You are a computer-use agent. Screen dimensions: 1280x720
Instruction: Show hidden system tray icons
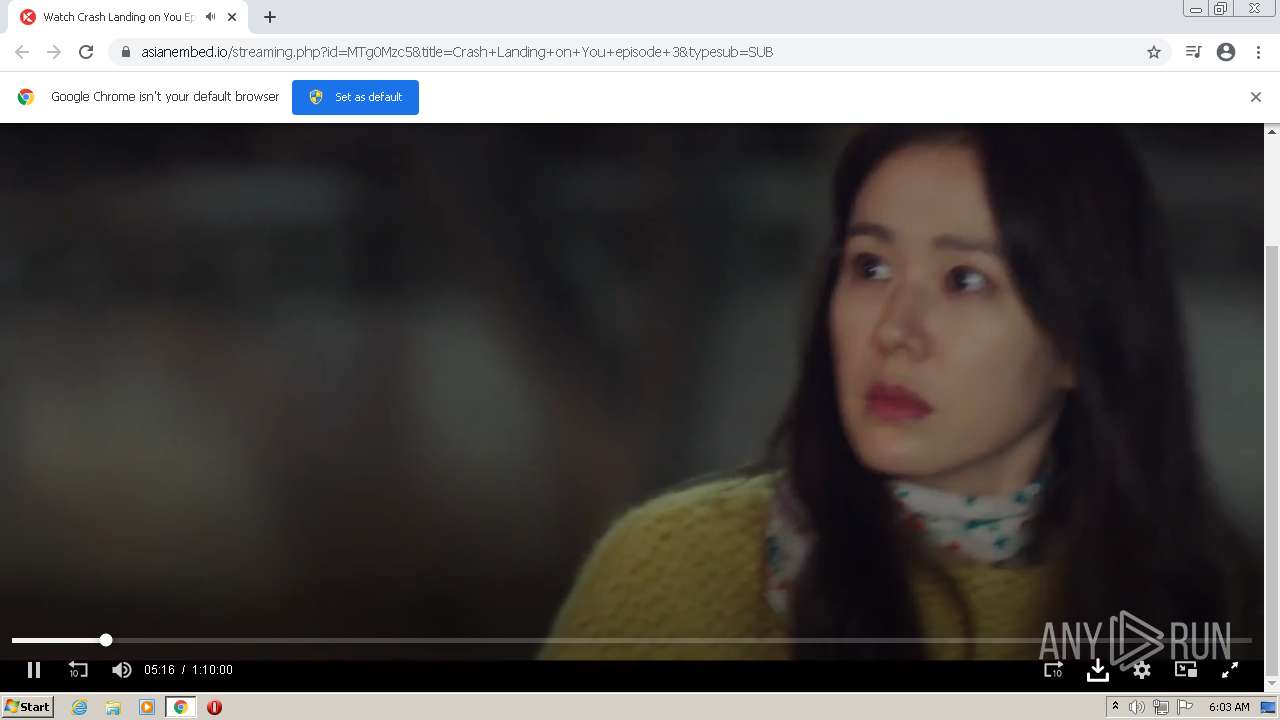[x=1115, y=707]
